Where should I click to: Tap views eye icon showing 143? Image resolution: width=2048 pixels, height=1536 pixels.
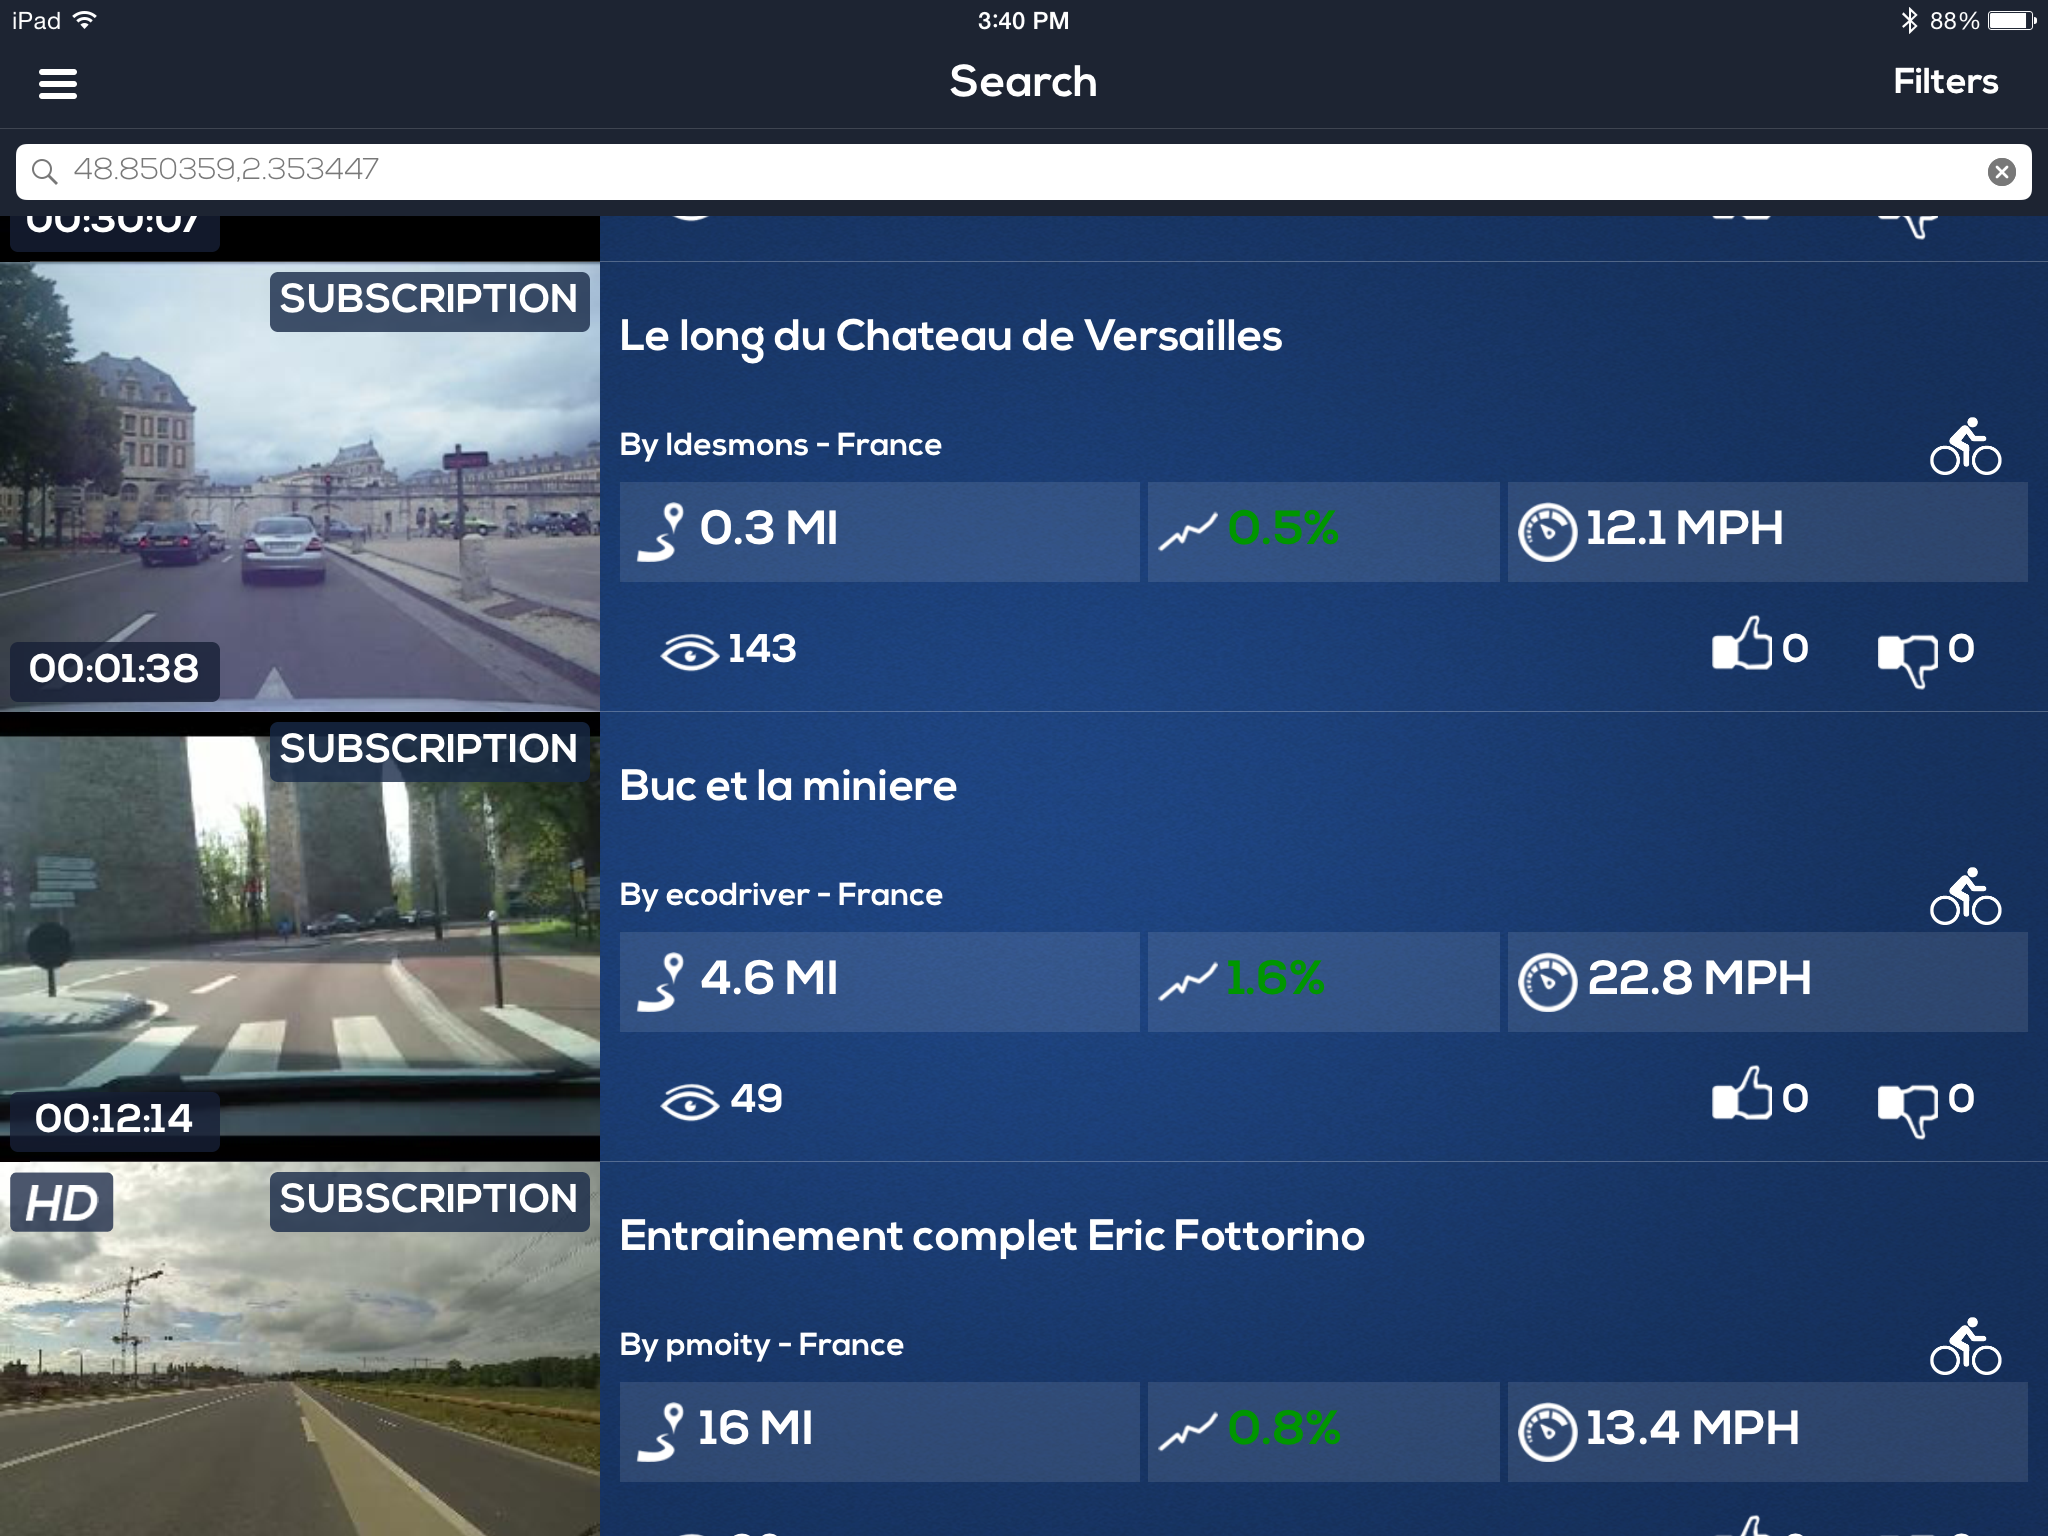click(x=689, y=653)
